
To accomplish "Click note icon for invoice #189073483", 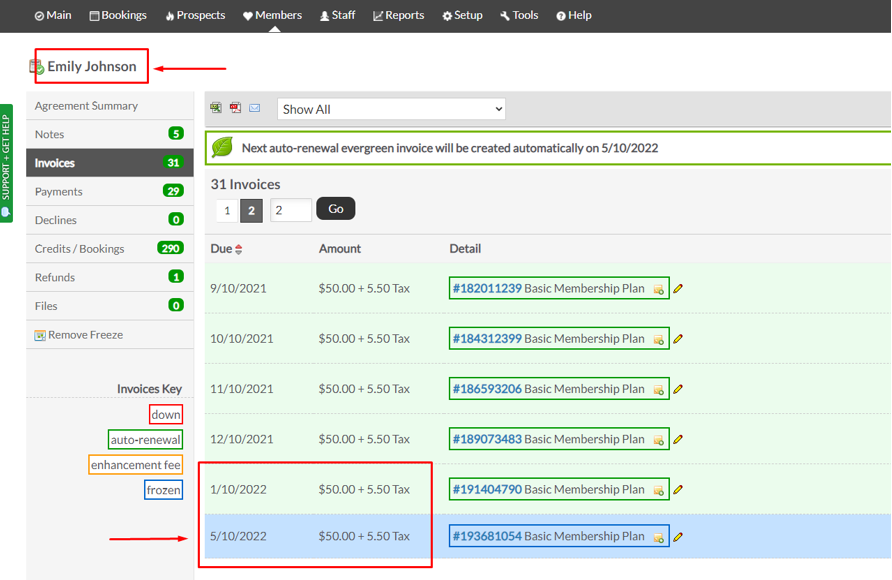I will pyautogui.click(x=659, y=440).
